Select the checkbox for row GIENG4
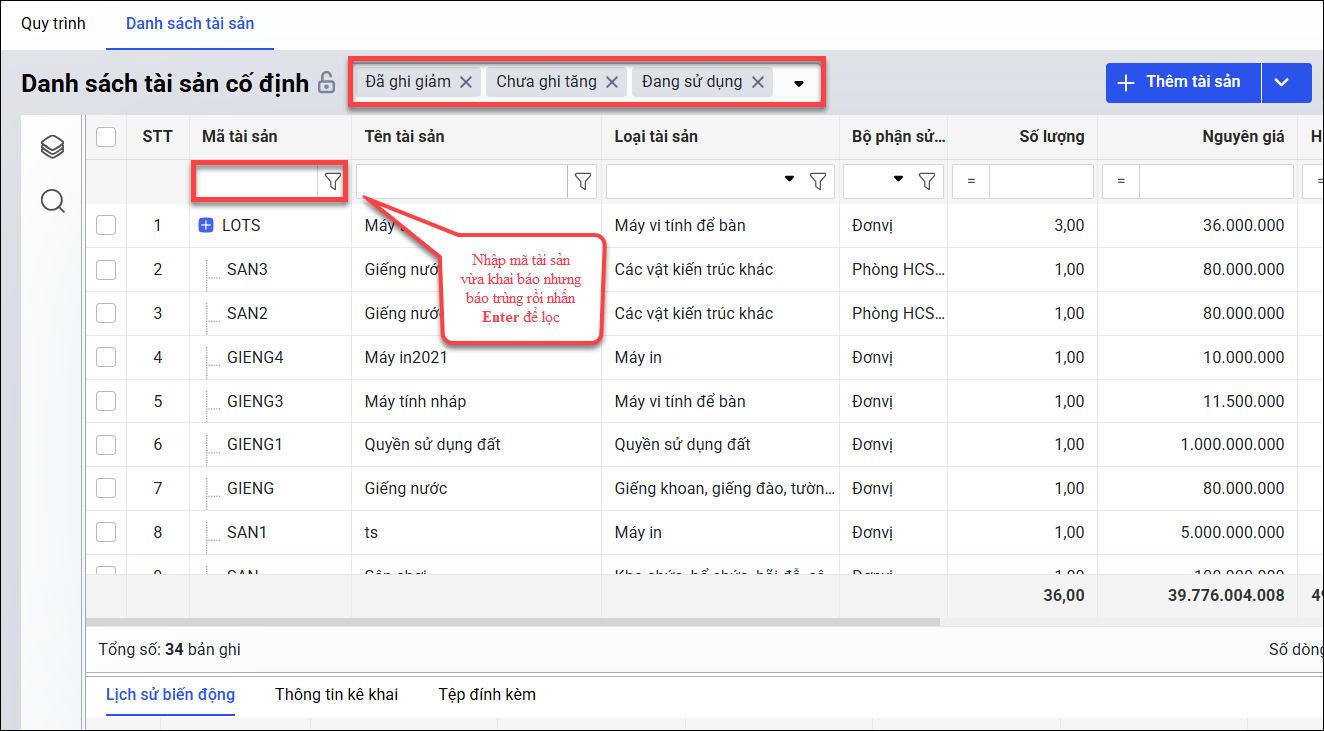This screenshot has width=1324, height=731. [x=106, y=358]
